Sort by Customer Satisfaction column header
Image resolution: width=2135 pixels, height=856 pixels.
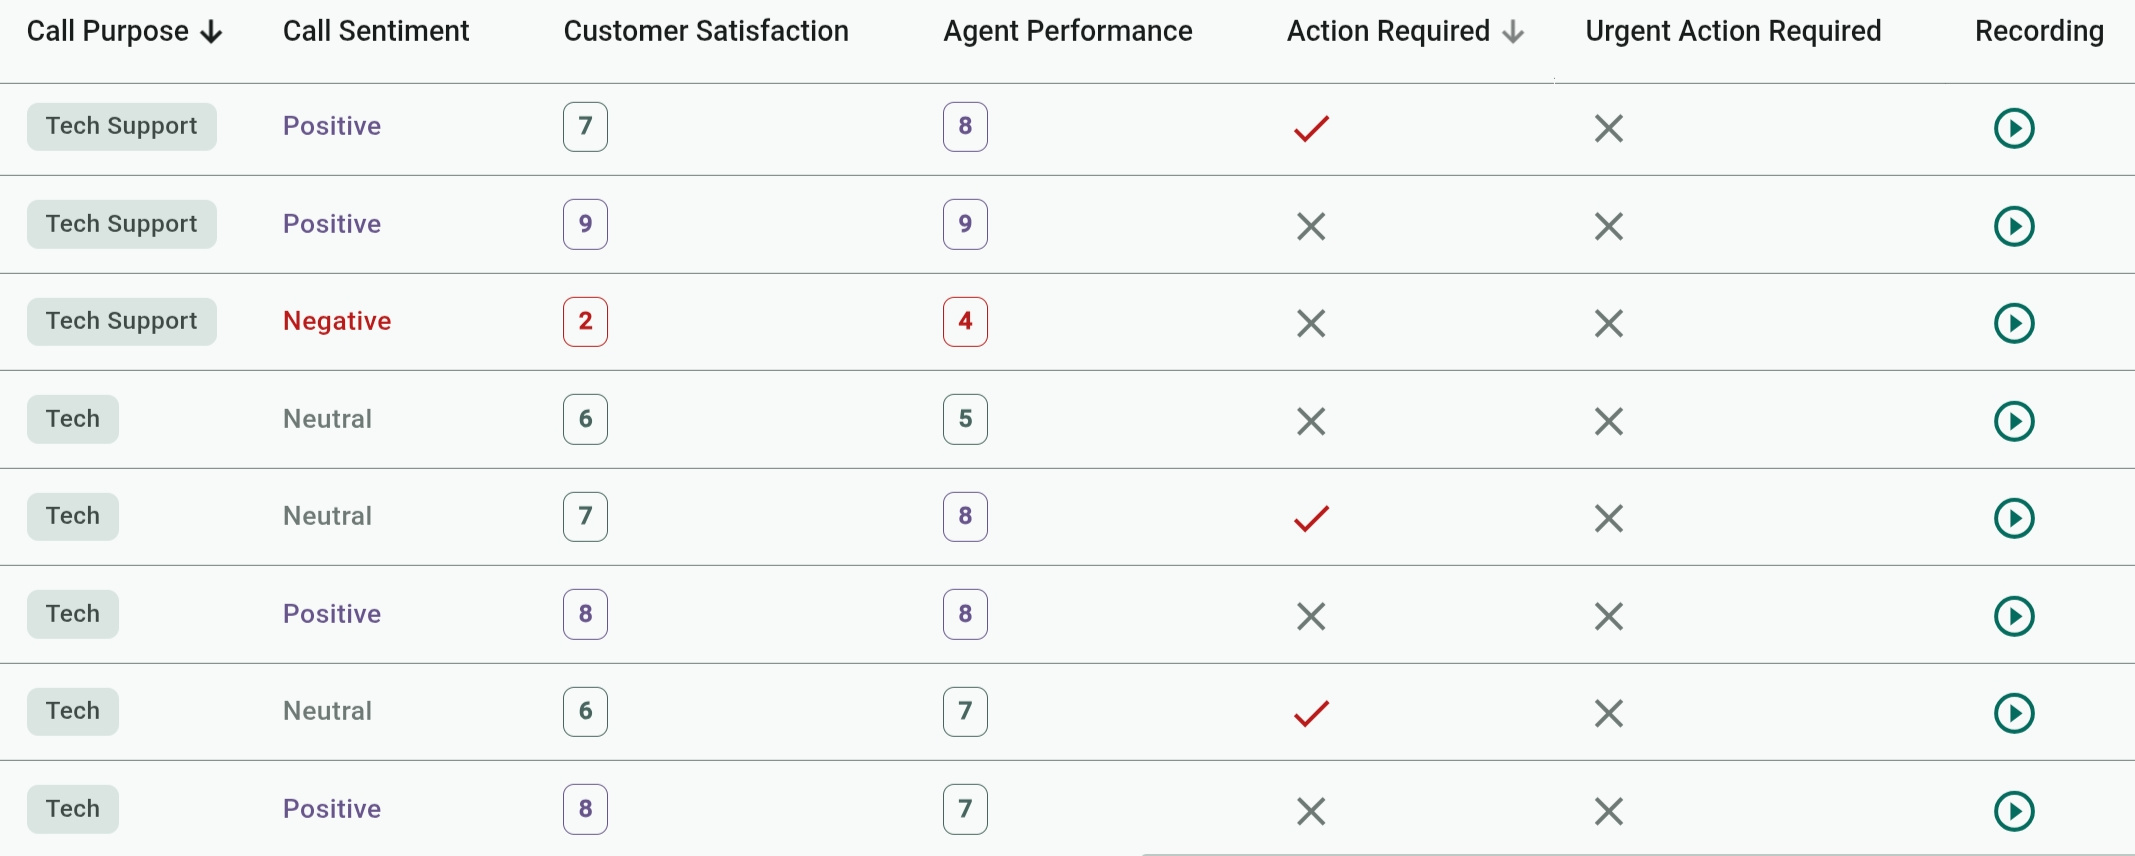[x=705, y=31]
